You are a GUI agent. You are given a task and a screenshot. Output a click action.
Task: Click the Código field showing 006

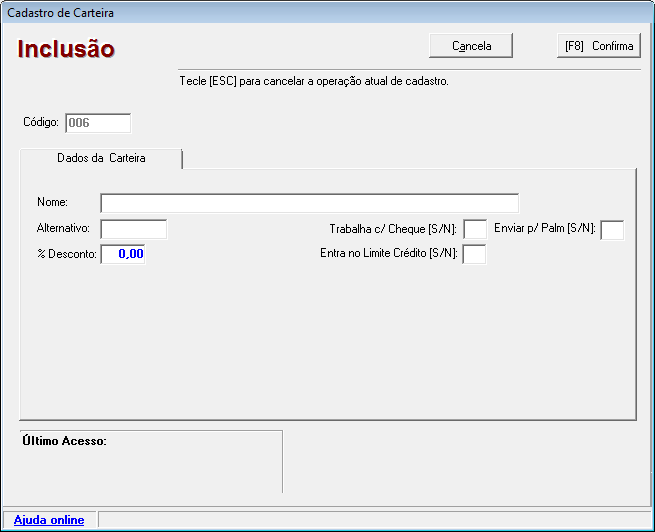[x=98, y=123]
